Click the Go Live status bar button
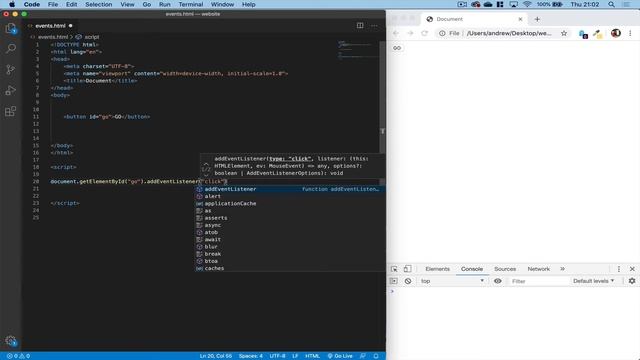 pyautogui.click(x=340, y=356)
